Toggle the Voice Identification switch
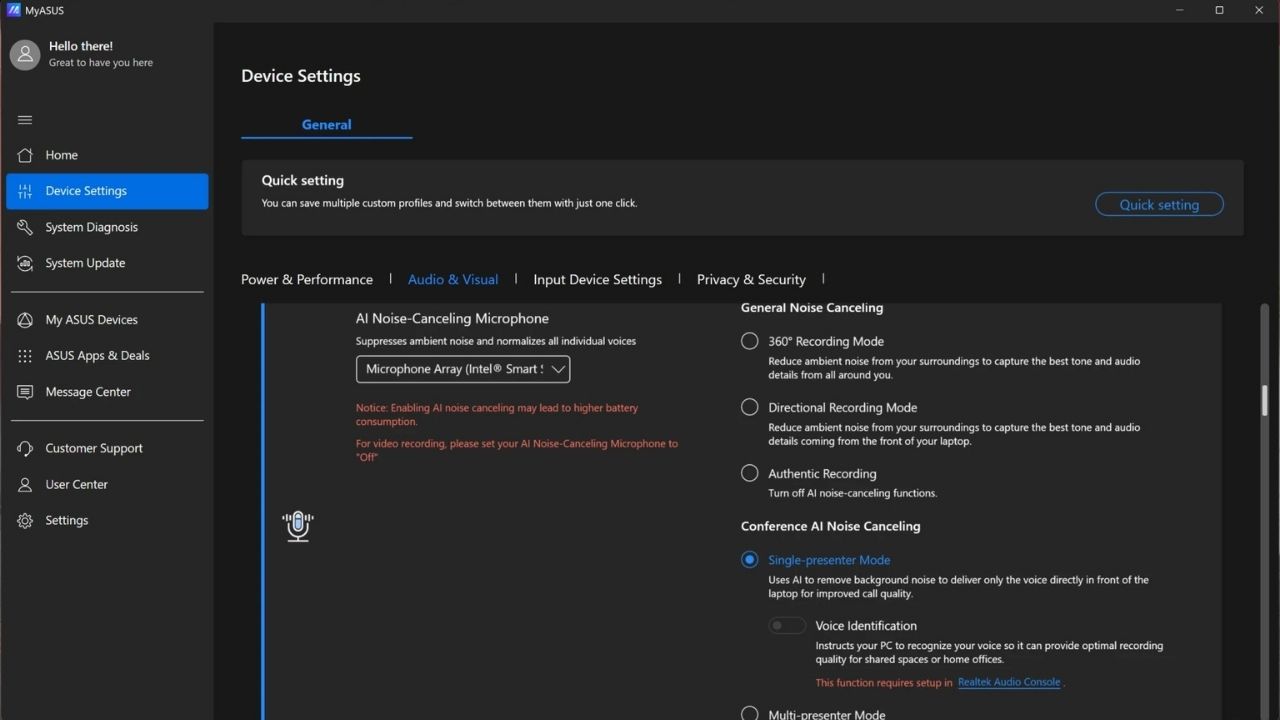Image resolution: width=1280 pixels, height=720 pixels. tap(787, 626)
